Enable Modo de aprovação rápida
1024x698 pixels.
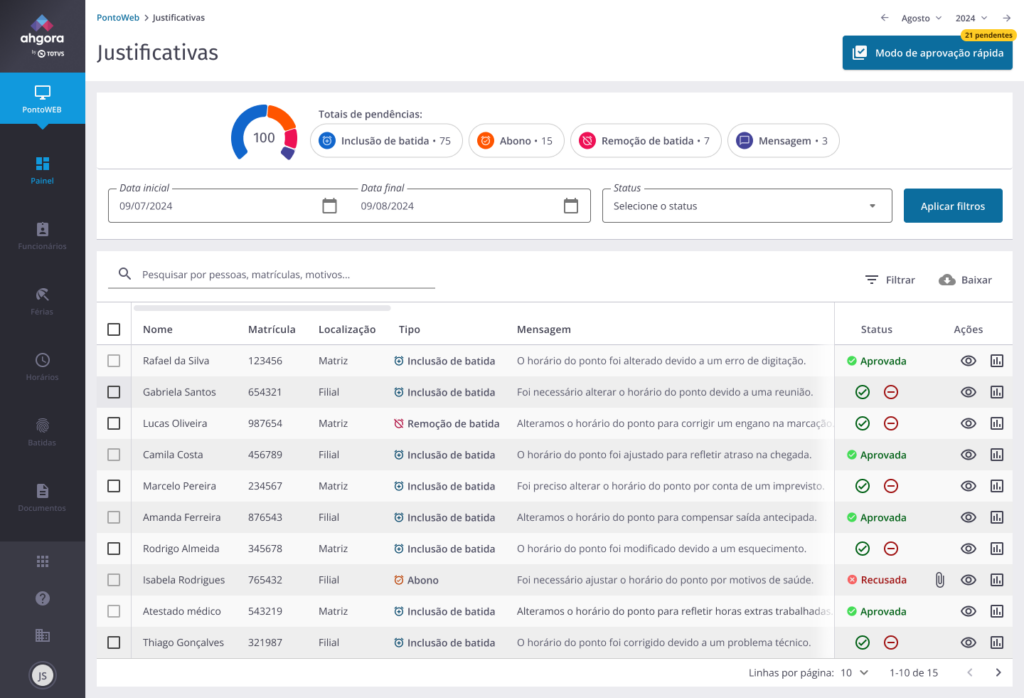pos(927,53)
